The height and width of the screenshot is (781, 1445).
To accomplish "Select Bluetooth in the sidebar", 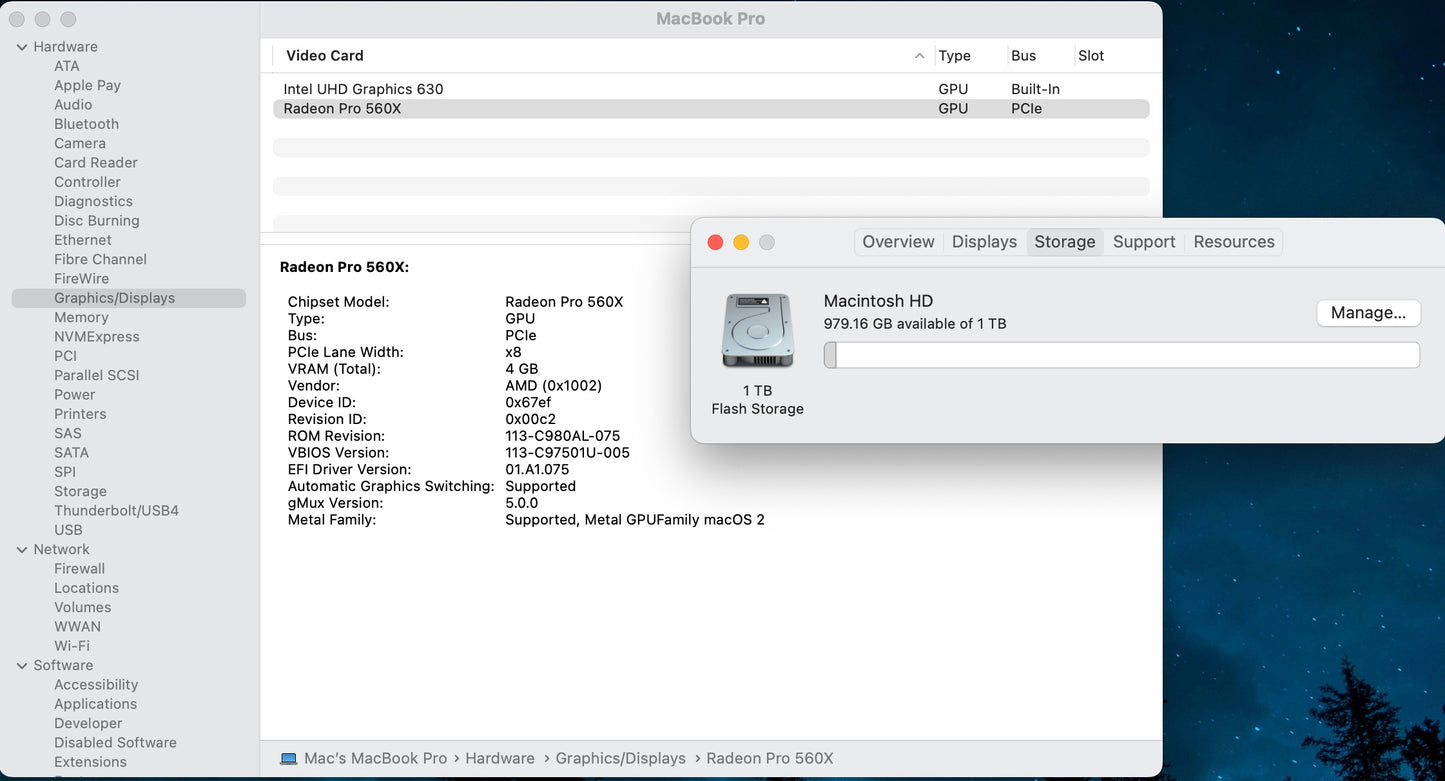I will pyautogui.click(x=86, y=123).
